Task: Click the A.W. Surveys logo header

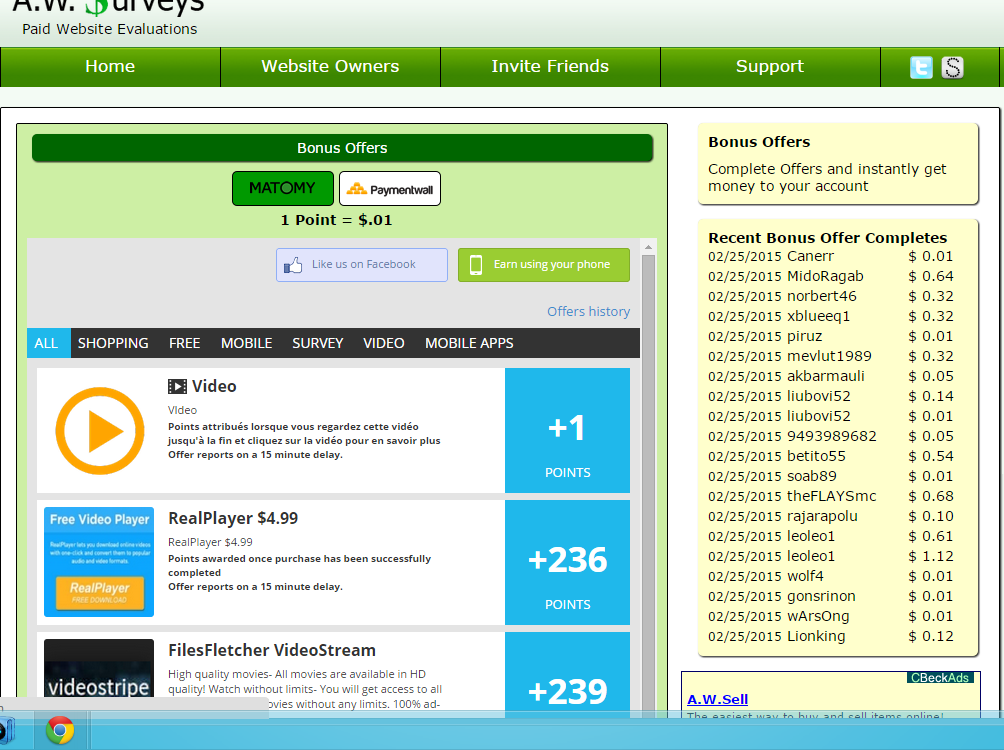Action: 109,8
